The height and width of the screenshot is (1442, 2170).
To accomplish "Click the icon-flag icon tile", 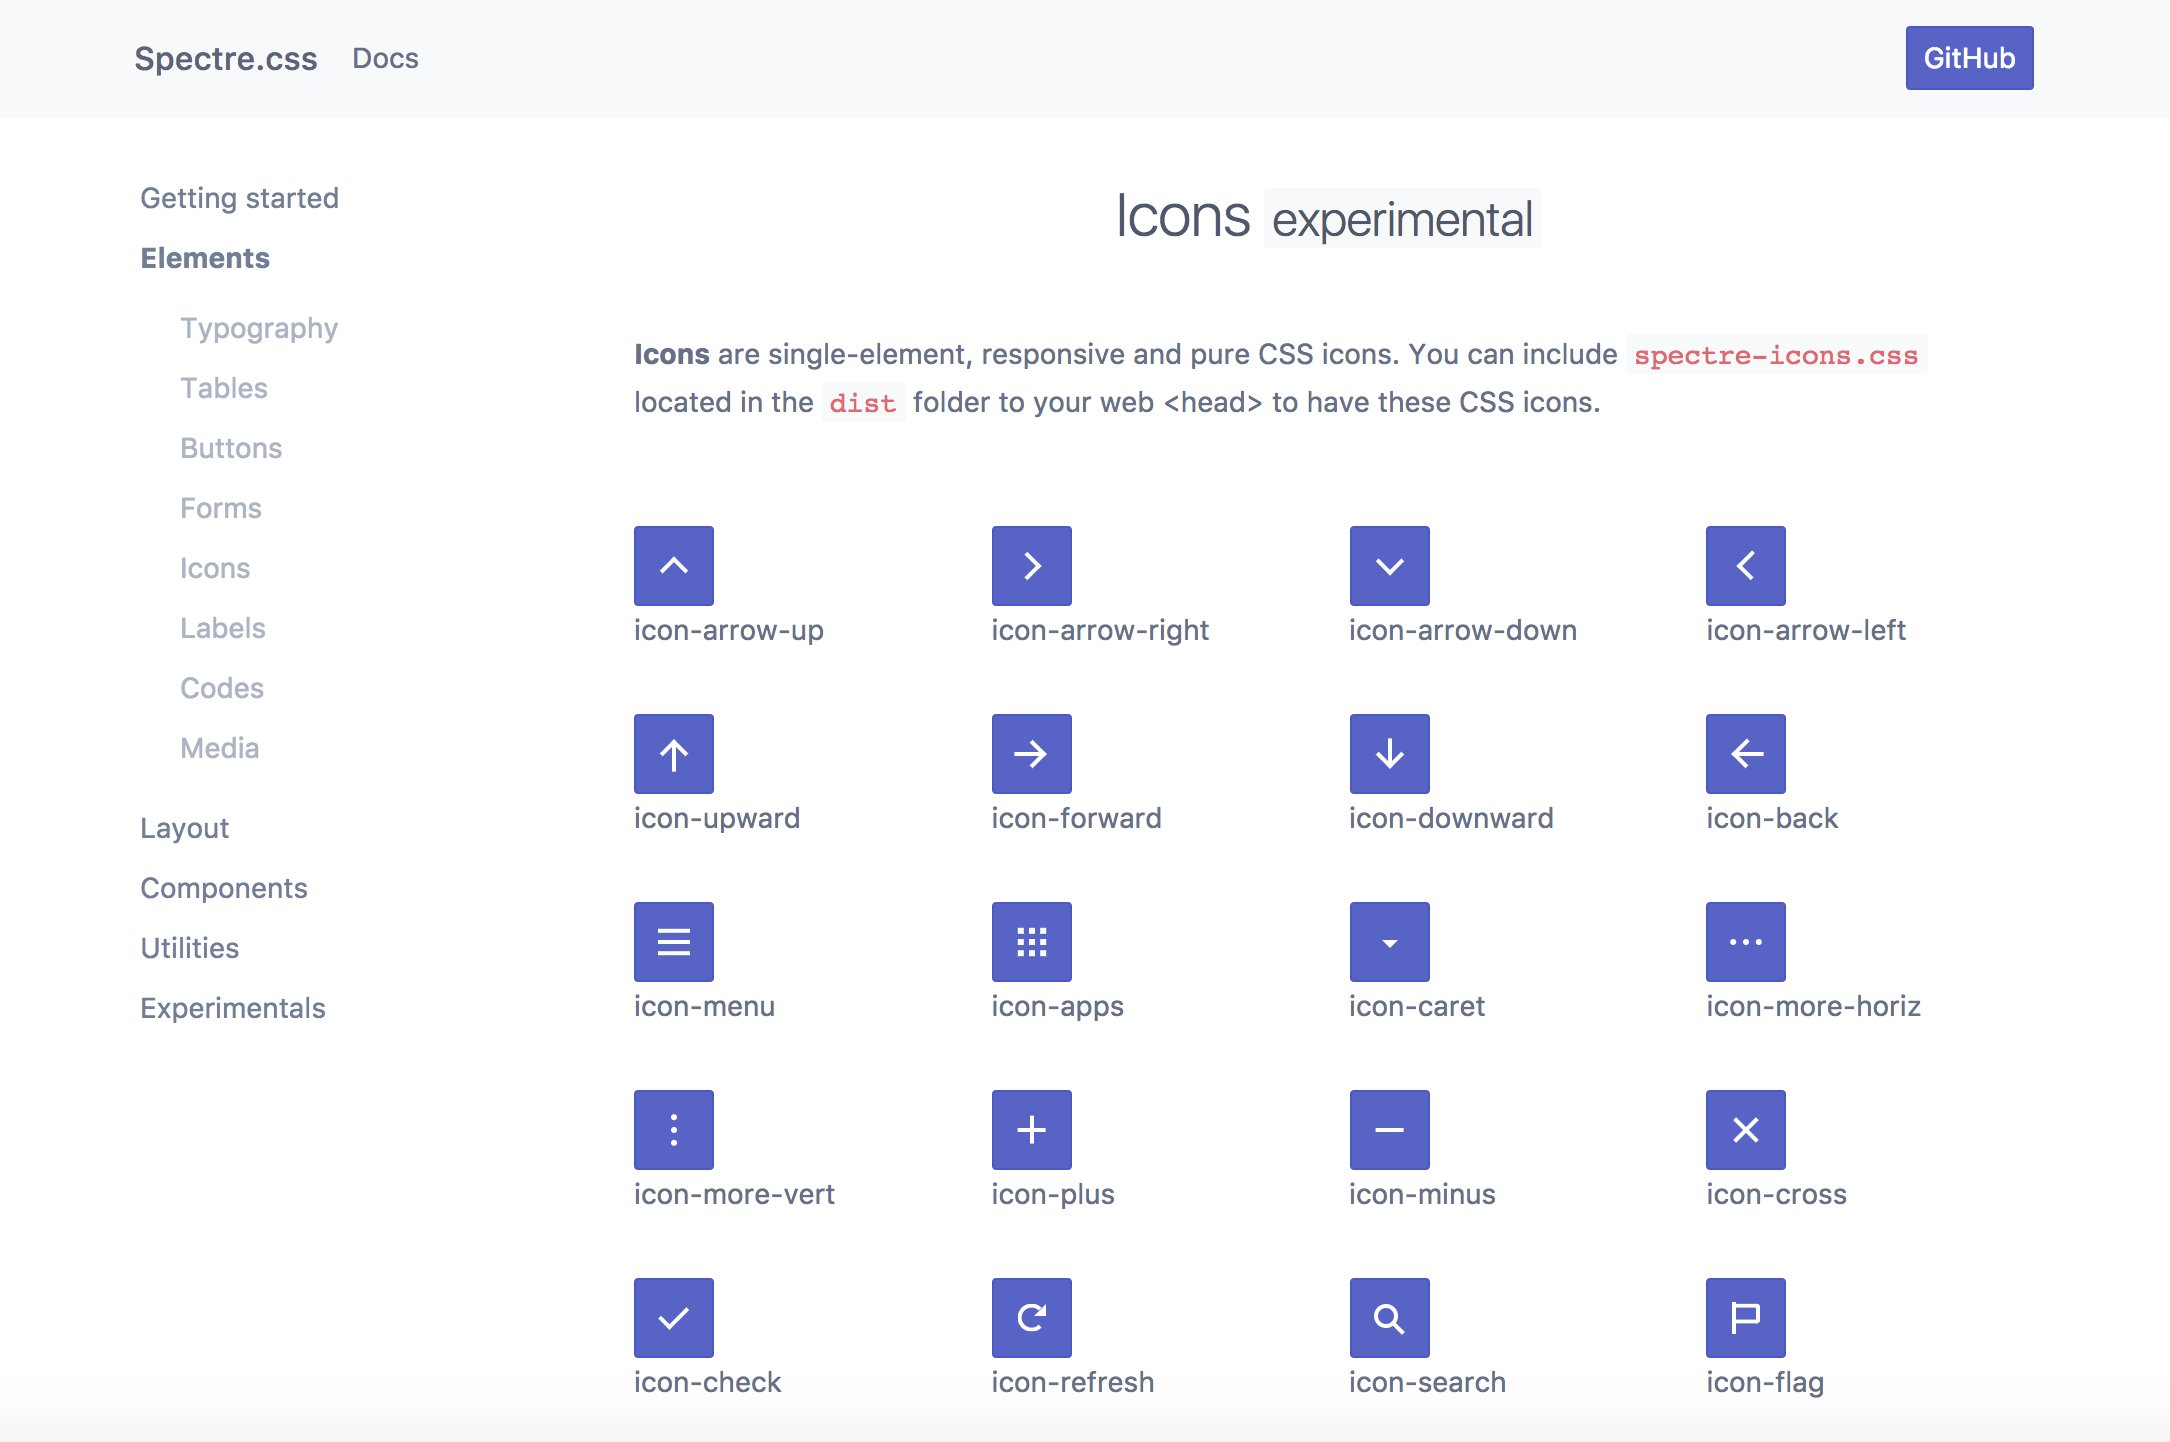I will [x=1746, y=1318].
